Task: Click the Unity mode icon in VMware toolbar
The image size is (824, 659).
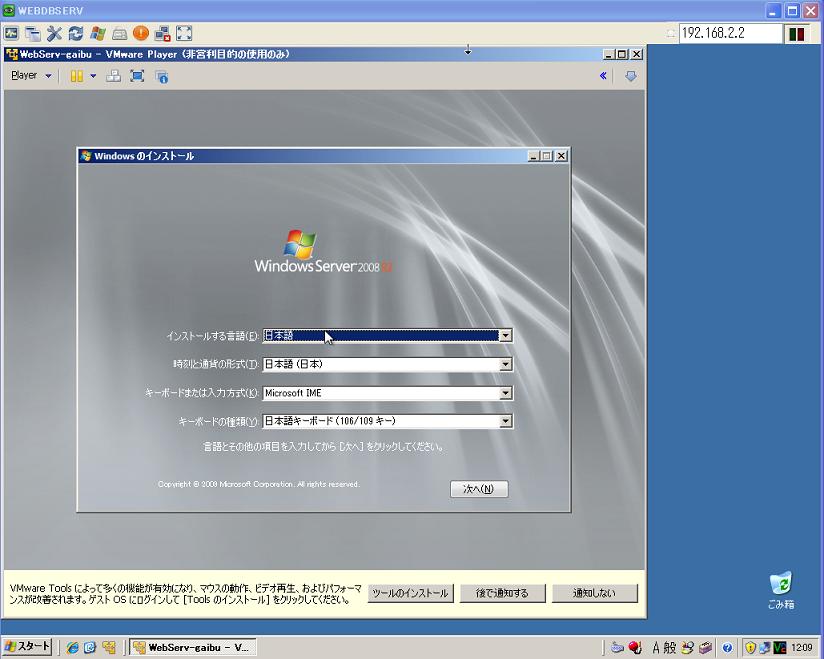Action: click(161, 77)
